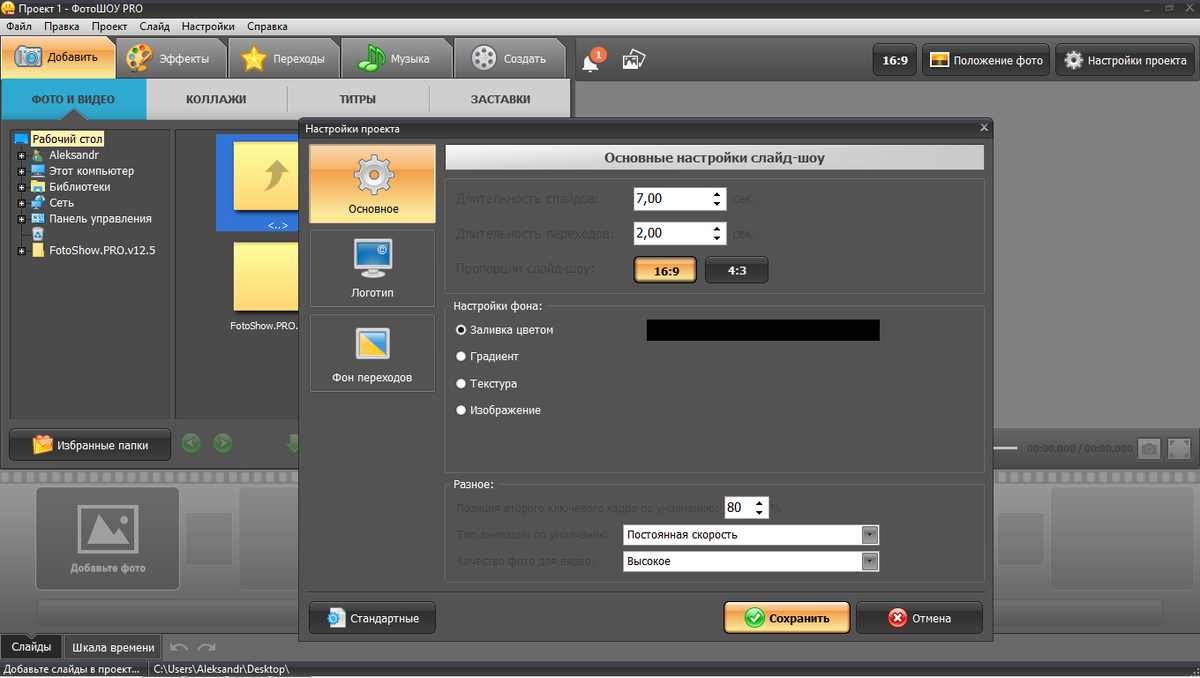This screenshot has height=678, width=1200.
Task: Click the keyframe position 80 spinner arrows
Action: point(760,508)
